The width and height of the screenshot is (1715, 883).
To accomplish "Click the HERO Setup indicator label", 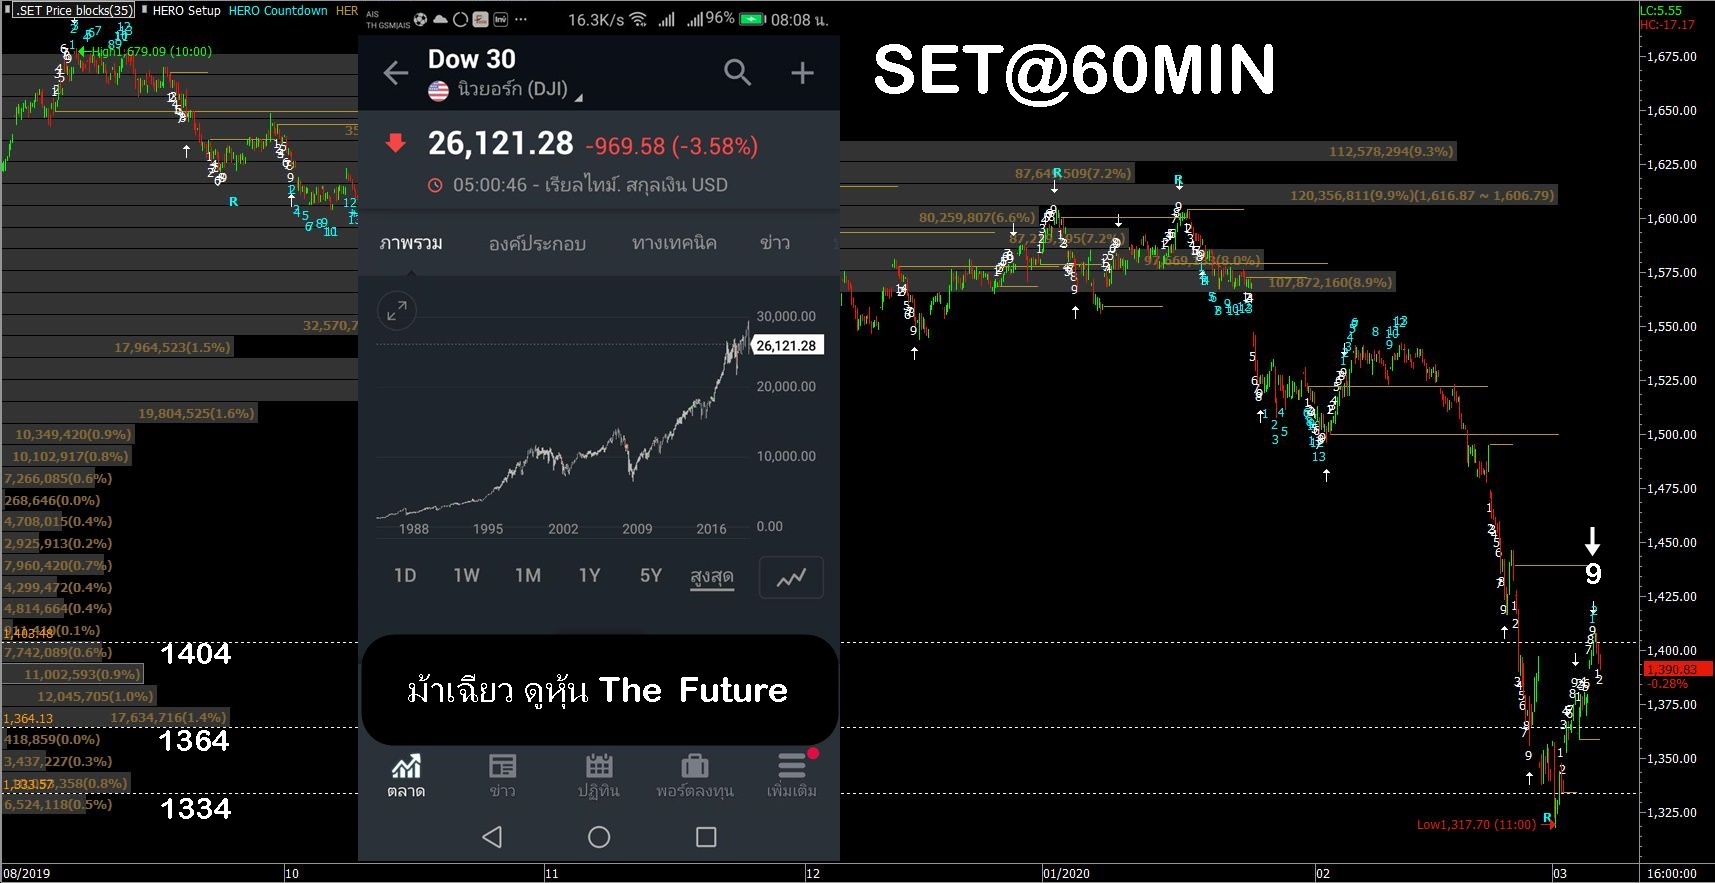I will click(x=186, y=10).
